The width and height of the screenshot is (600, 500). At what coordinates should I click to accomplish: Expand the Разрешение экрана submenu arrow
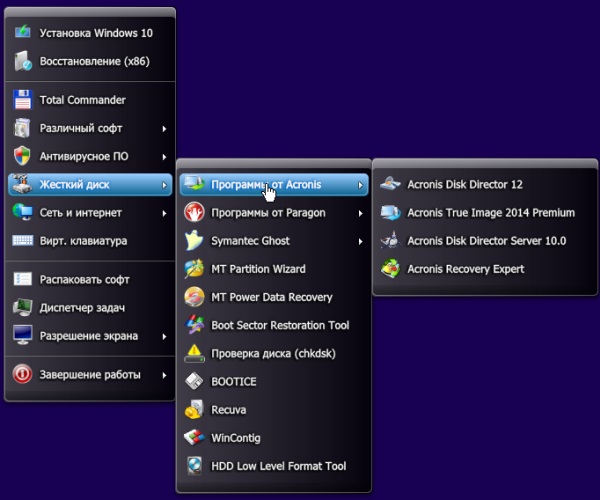click(164, 336)
